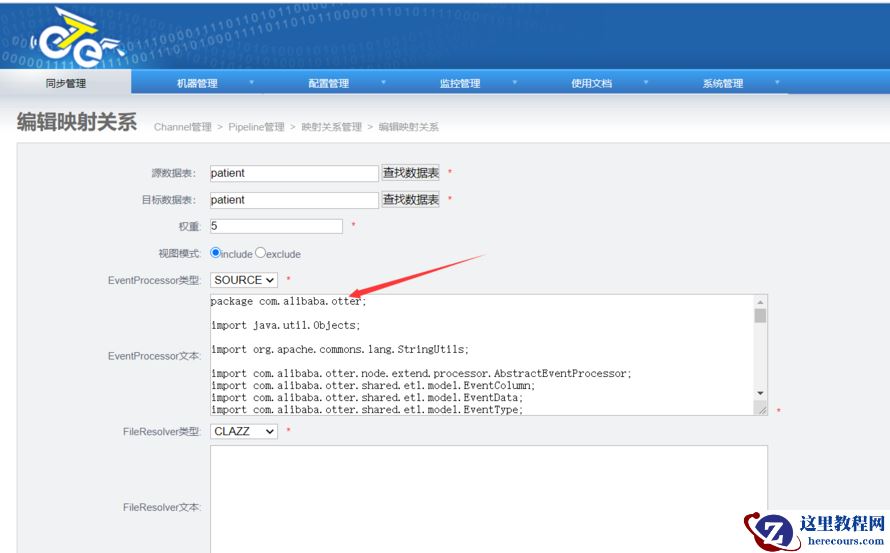
Task: Open the 系统管理 menu
Action: [x=723, y=83]
